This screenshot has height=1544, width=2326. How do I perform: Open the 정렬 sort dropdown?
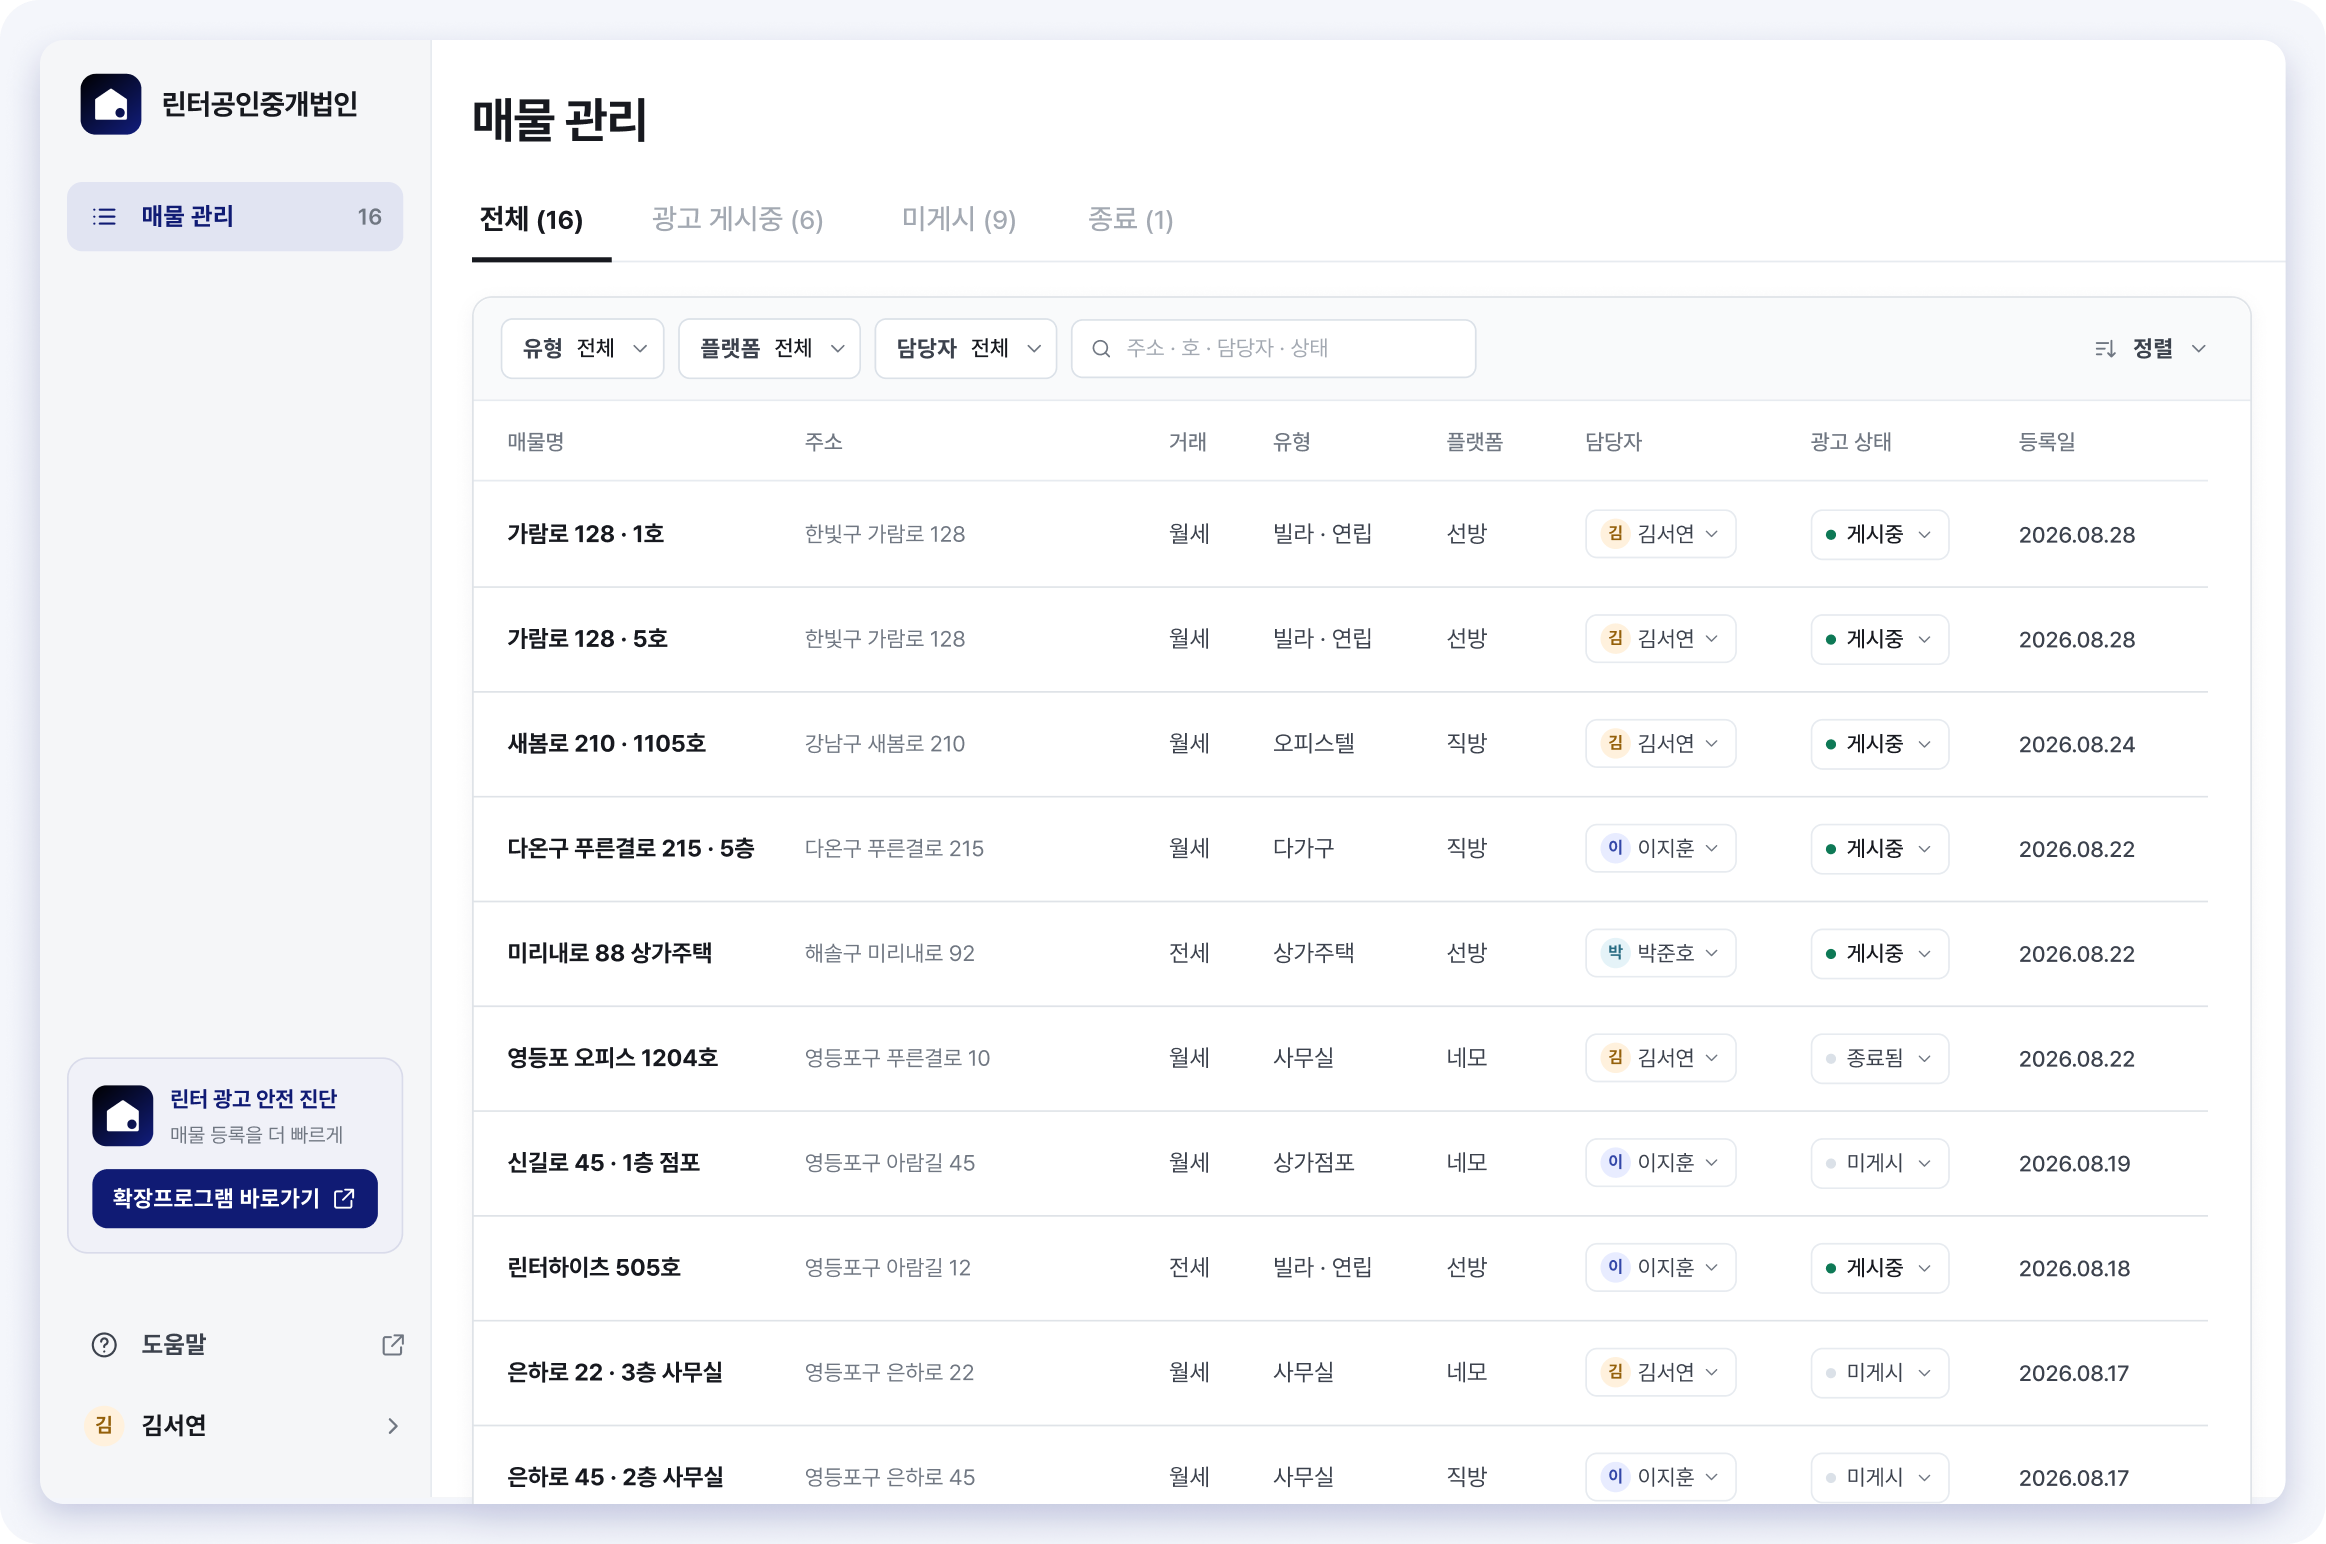click(2151, 348)
